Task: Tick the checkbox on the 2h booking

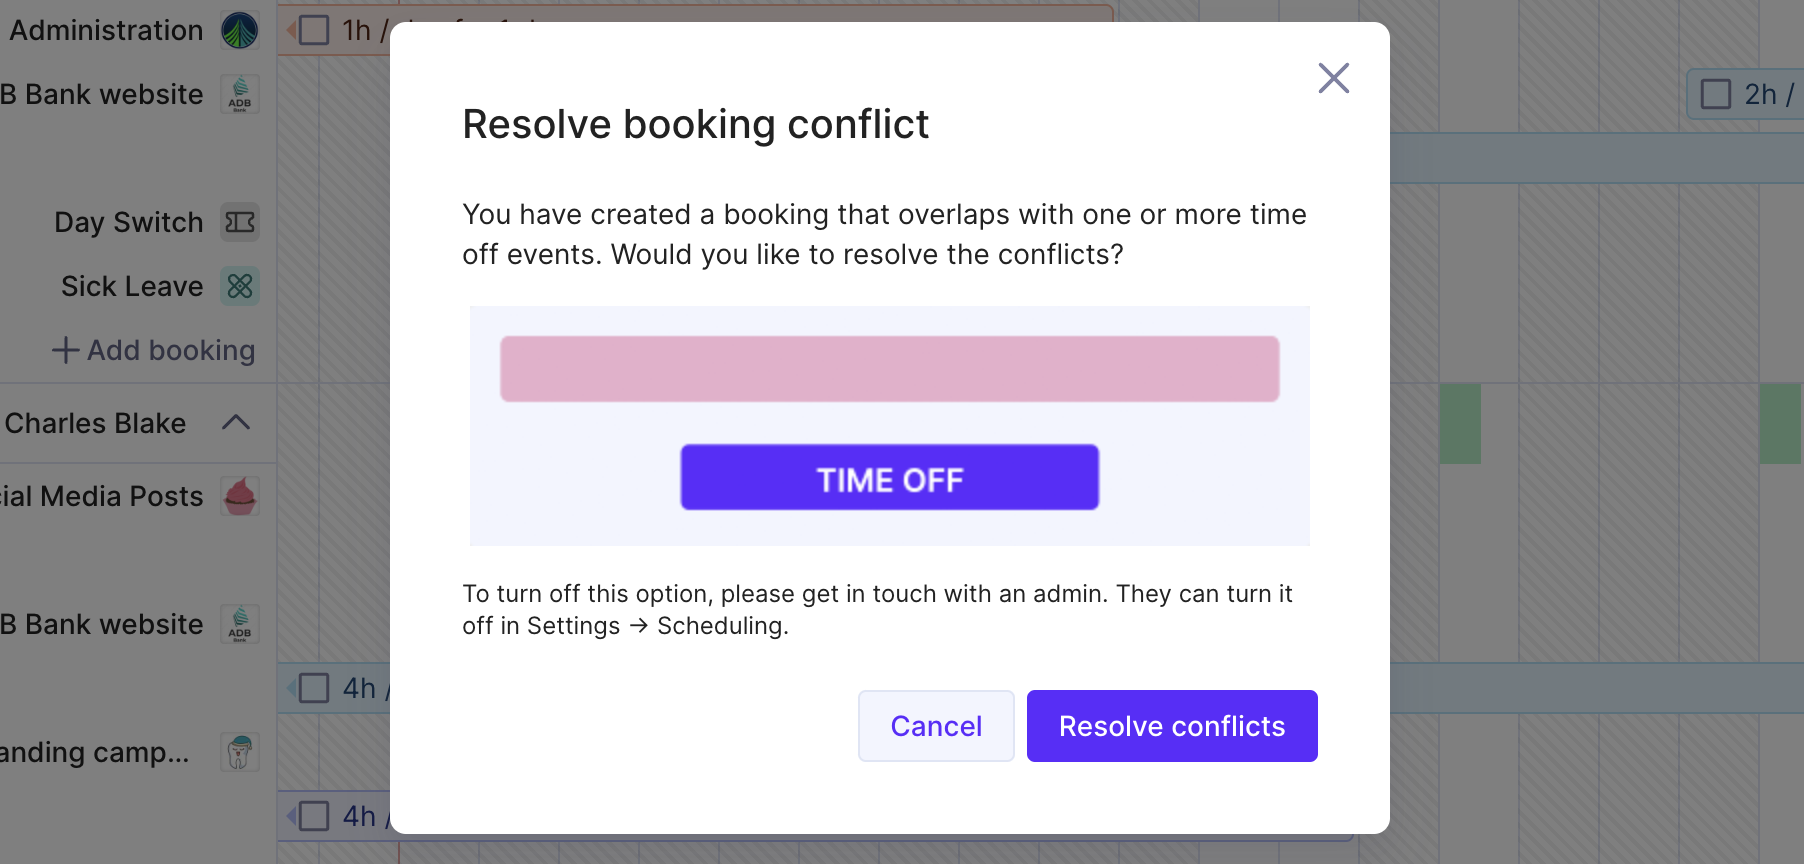Action: coord(1716,94)
